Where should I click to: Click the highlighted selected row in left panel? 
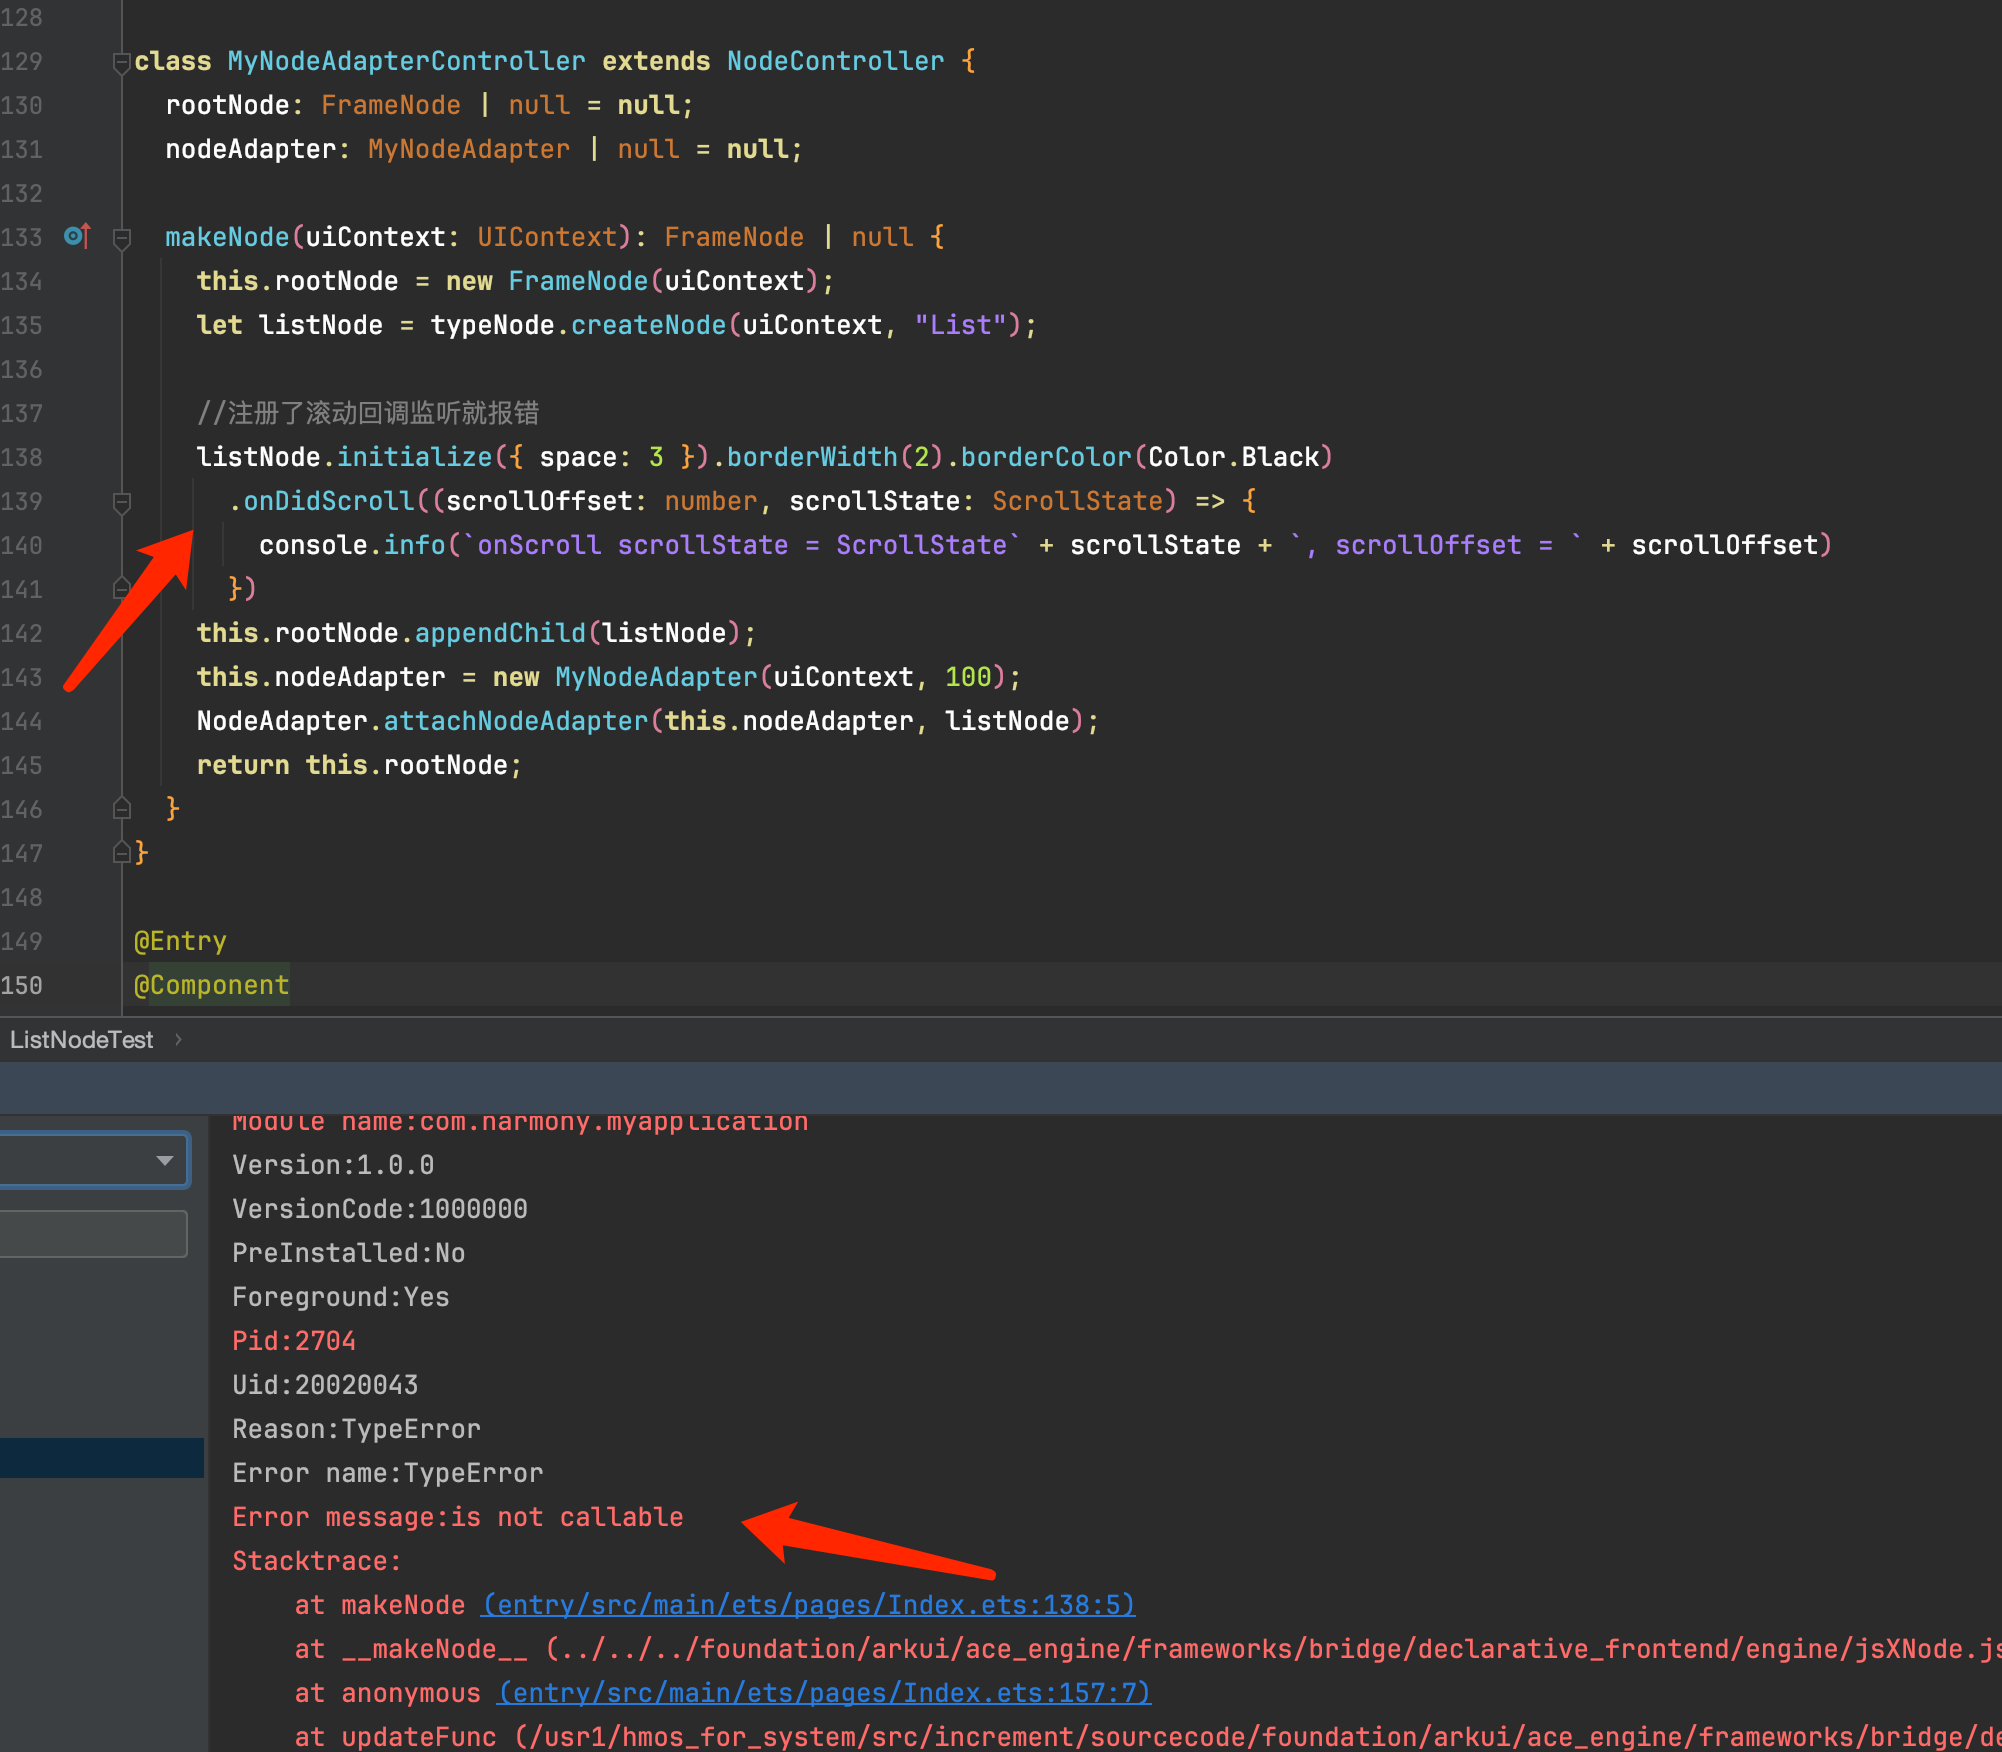100,1458
